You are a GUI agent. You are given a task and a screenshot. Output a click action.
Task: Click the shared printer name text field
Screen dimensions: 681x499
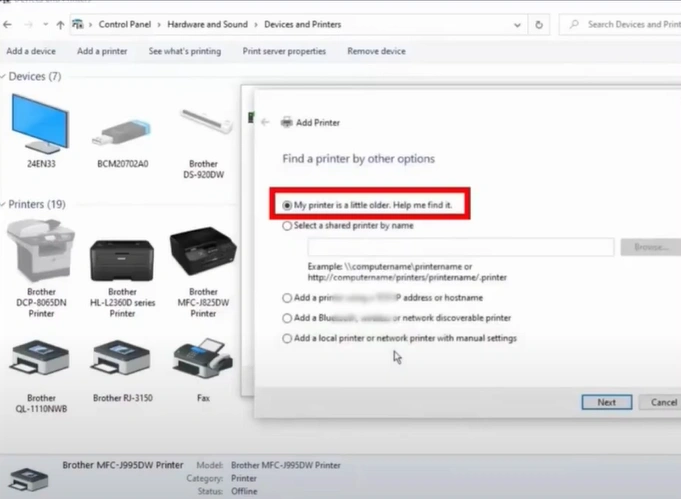click(x=460, y=247)
